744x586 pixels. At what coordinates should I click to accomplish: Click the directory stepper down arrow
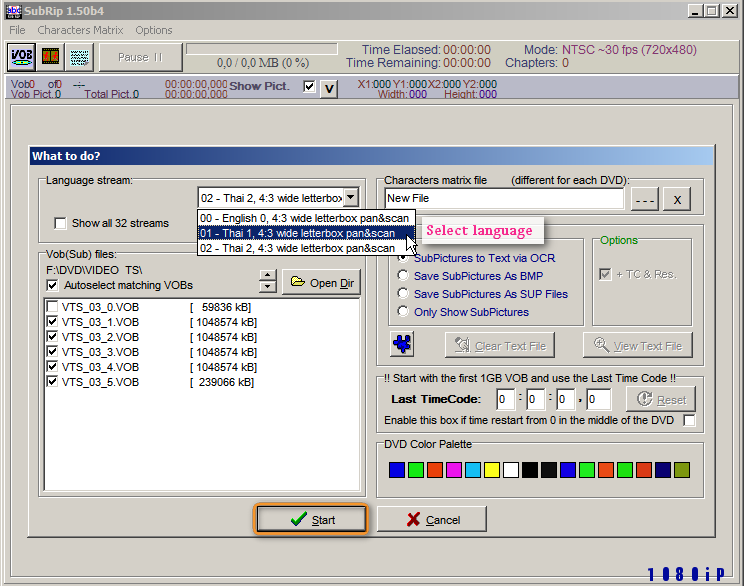point(268,286)
